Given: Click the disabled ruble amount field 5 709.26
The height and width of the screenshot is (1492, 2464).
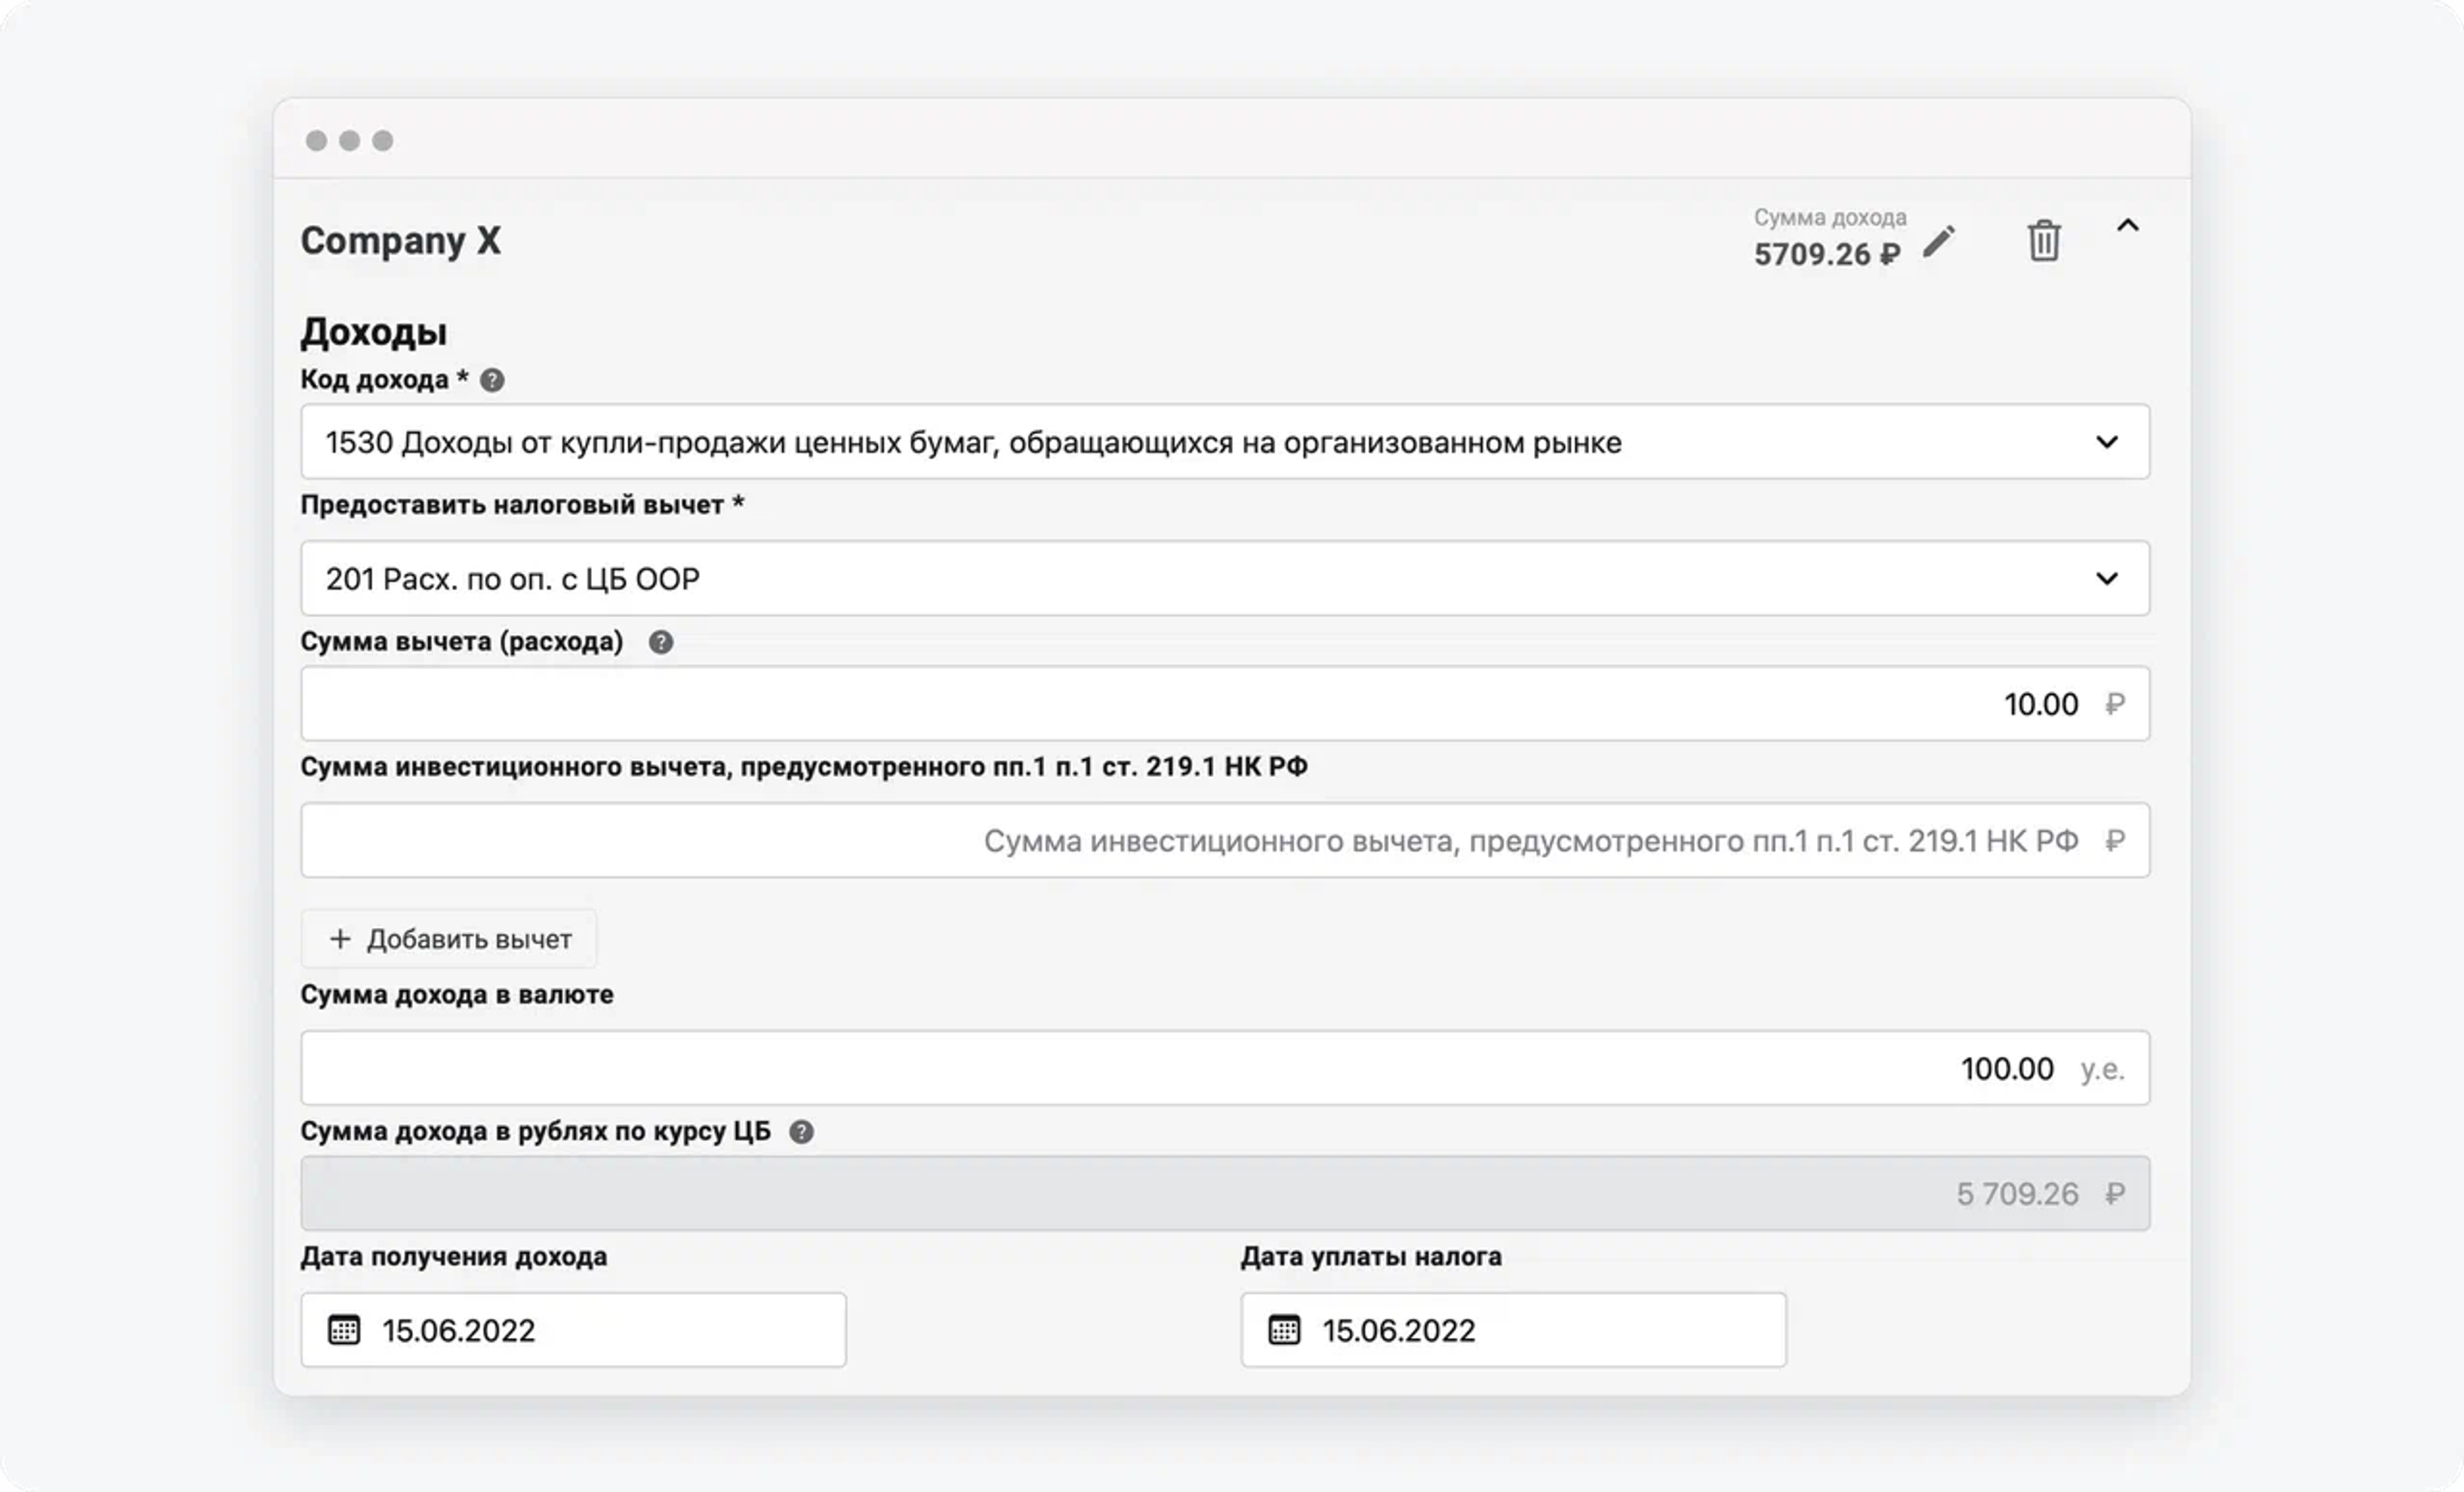Looking at the screenshot, I should point(1225,1194).
